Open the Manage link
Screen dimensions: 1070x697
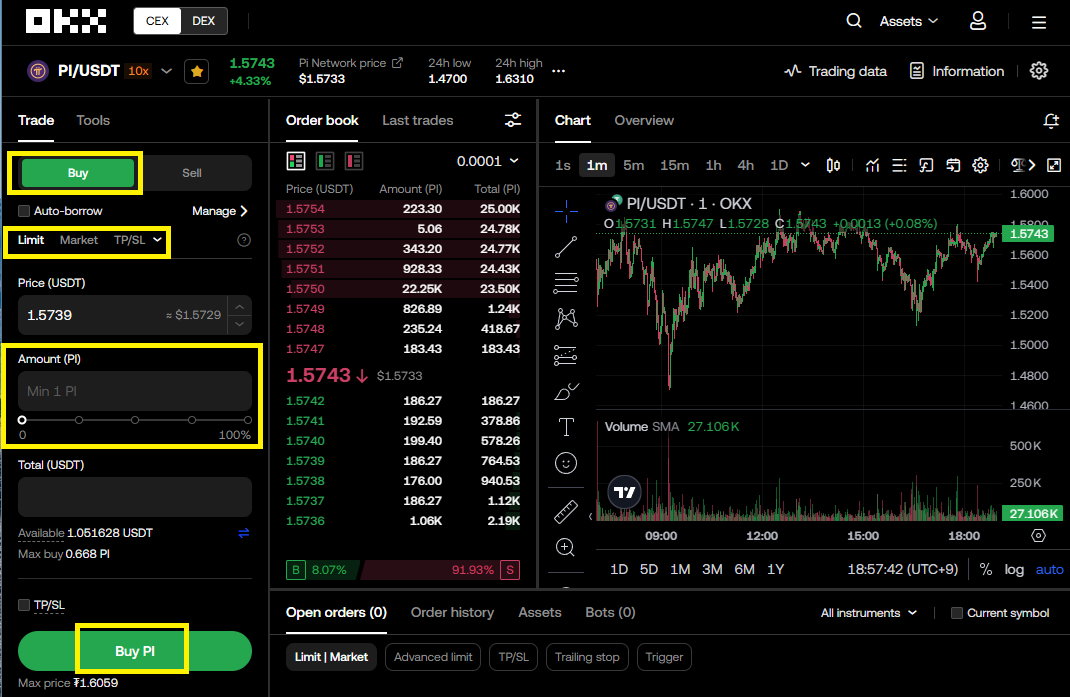[x=220, y=211]
